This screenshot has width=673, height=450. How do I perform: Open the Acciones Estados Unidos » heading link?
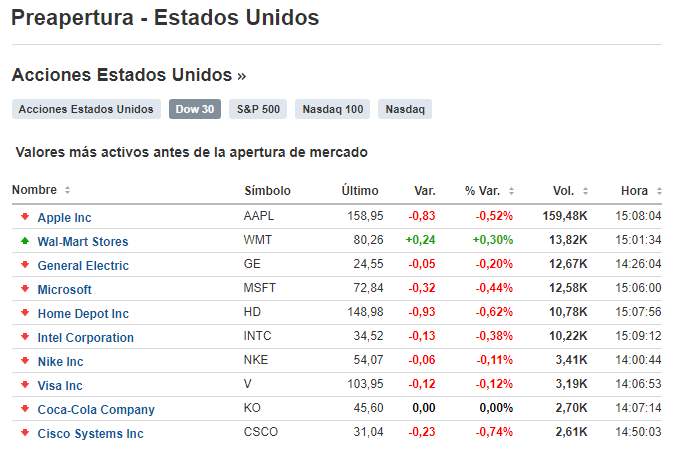128,75
